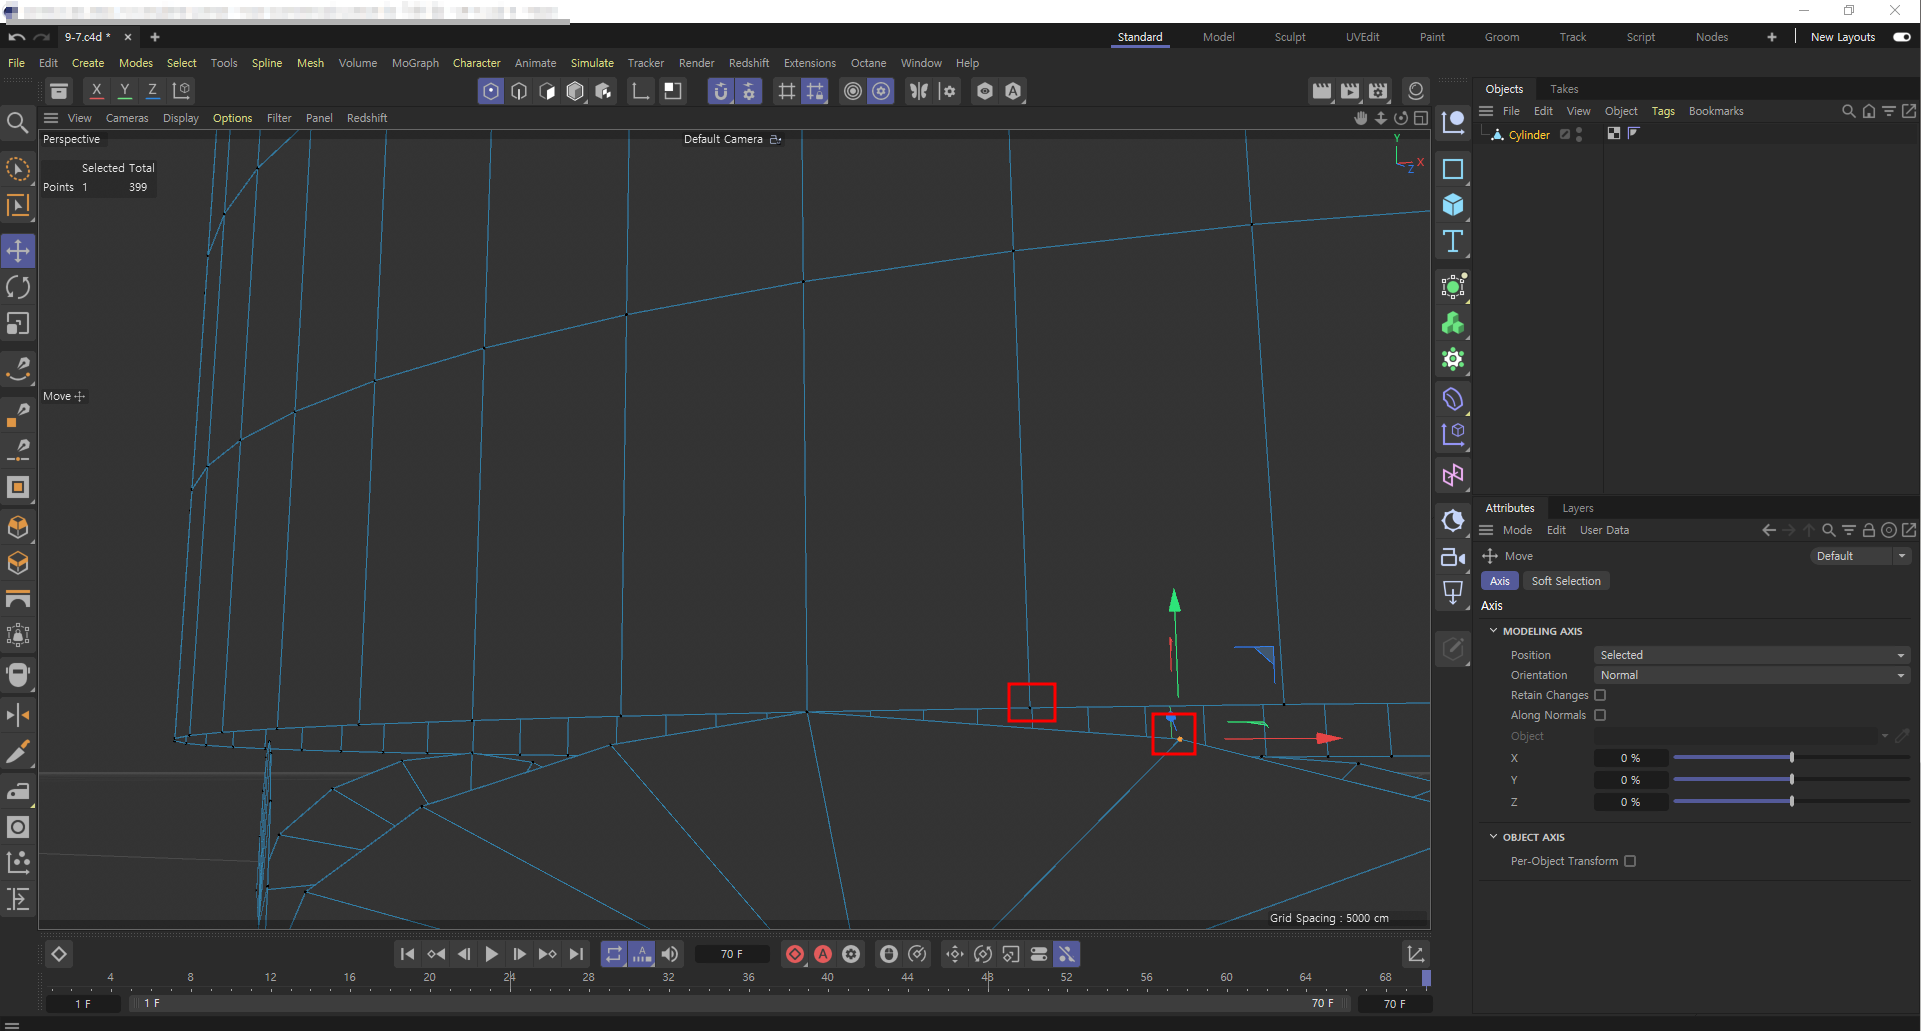This screenshot has width=1921, height=1031.
Task: Enable Per-Object Transform checkbox
Action: [1630, 862]
